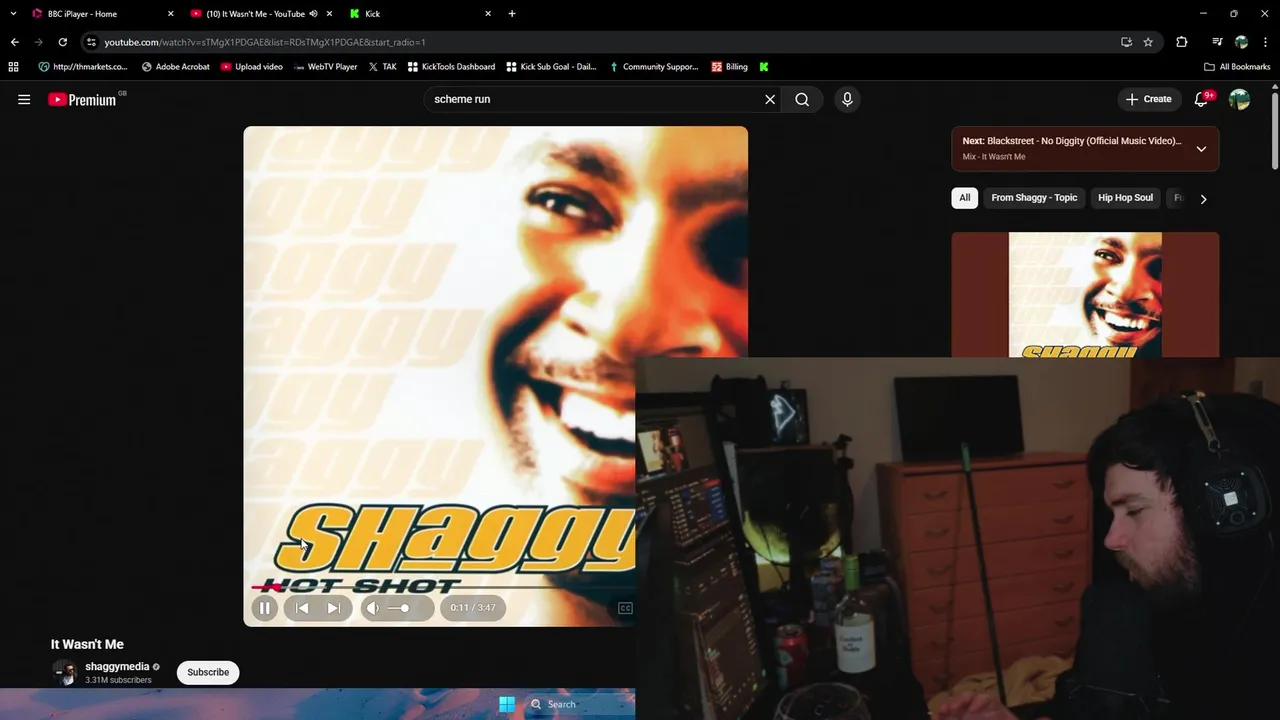Open the Community Support bookmark
The image size is (1280, 720).
tap(654, 67)
